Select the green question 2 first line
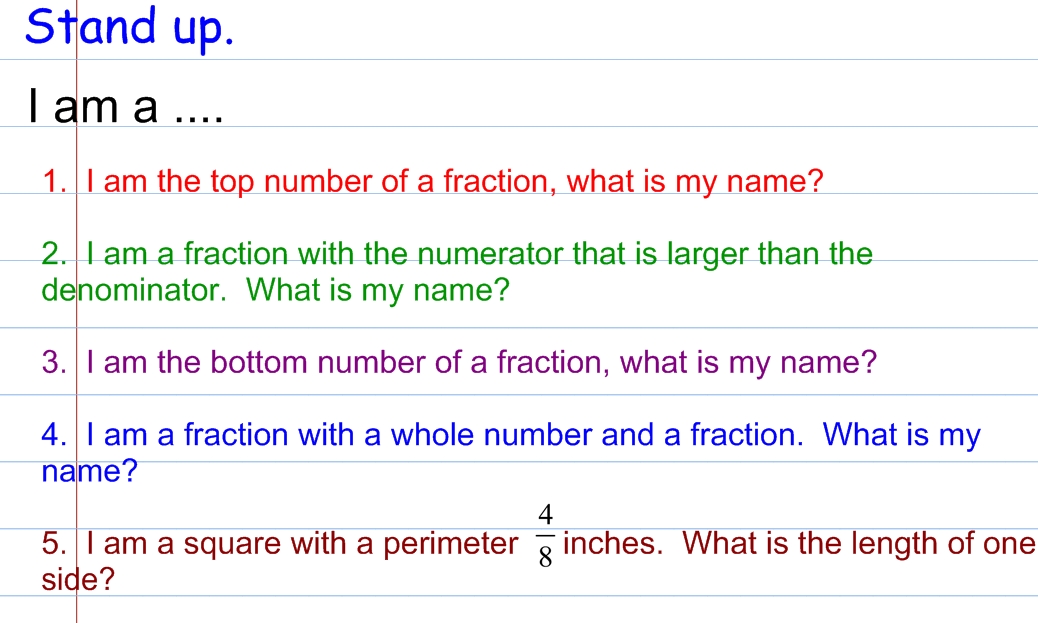 click(457, 254)
